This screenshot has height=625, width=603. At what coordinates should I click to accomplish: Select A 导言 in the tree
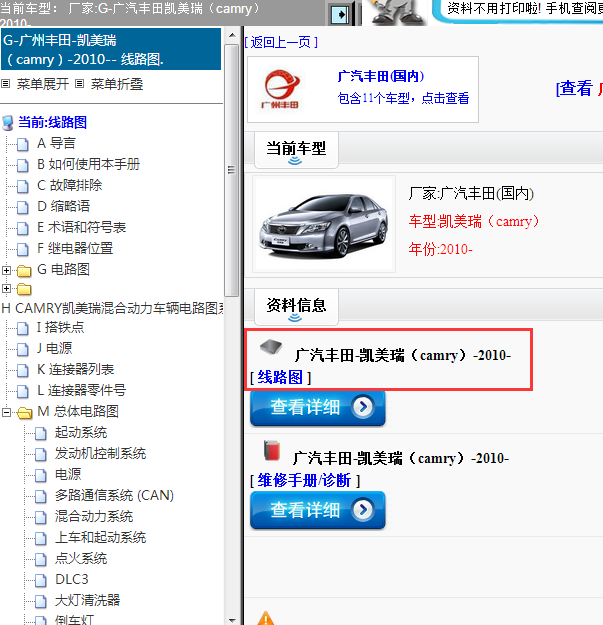coord(56,143)
